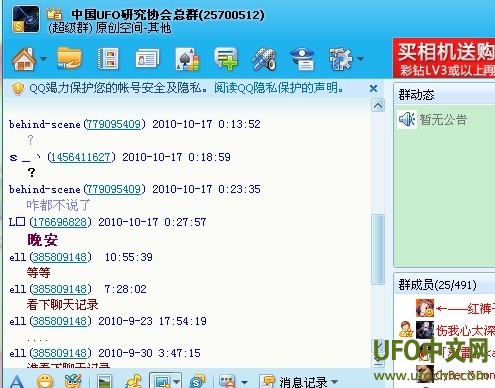
Task: Click the magnifier S search icon
Action: pos(198,382)
